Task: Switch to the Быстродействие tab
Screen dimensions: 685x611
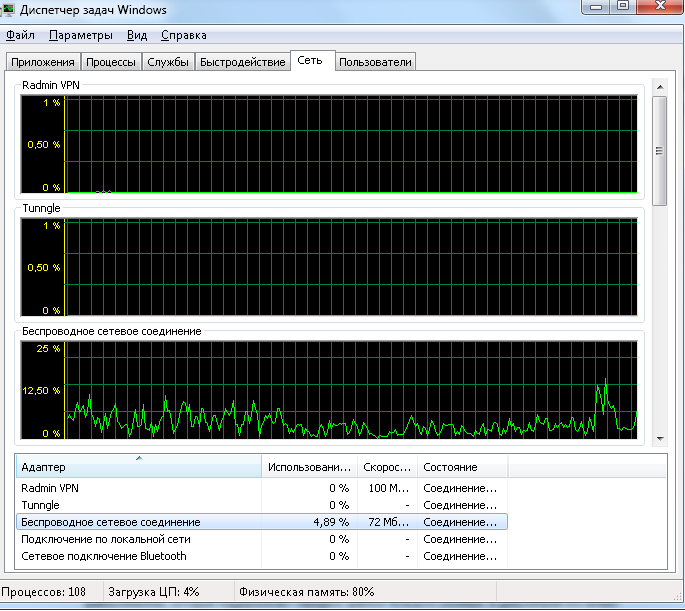Action: (242, 62)
